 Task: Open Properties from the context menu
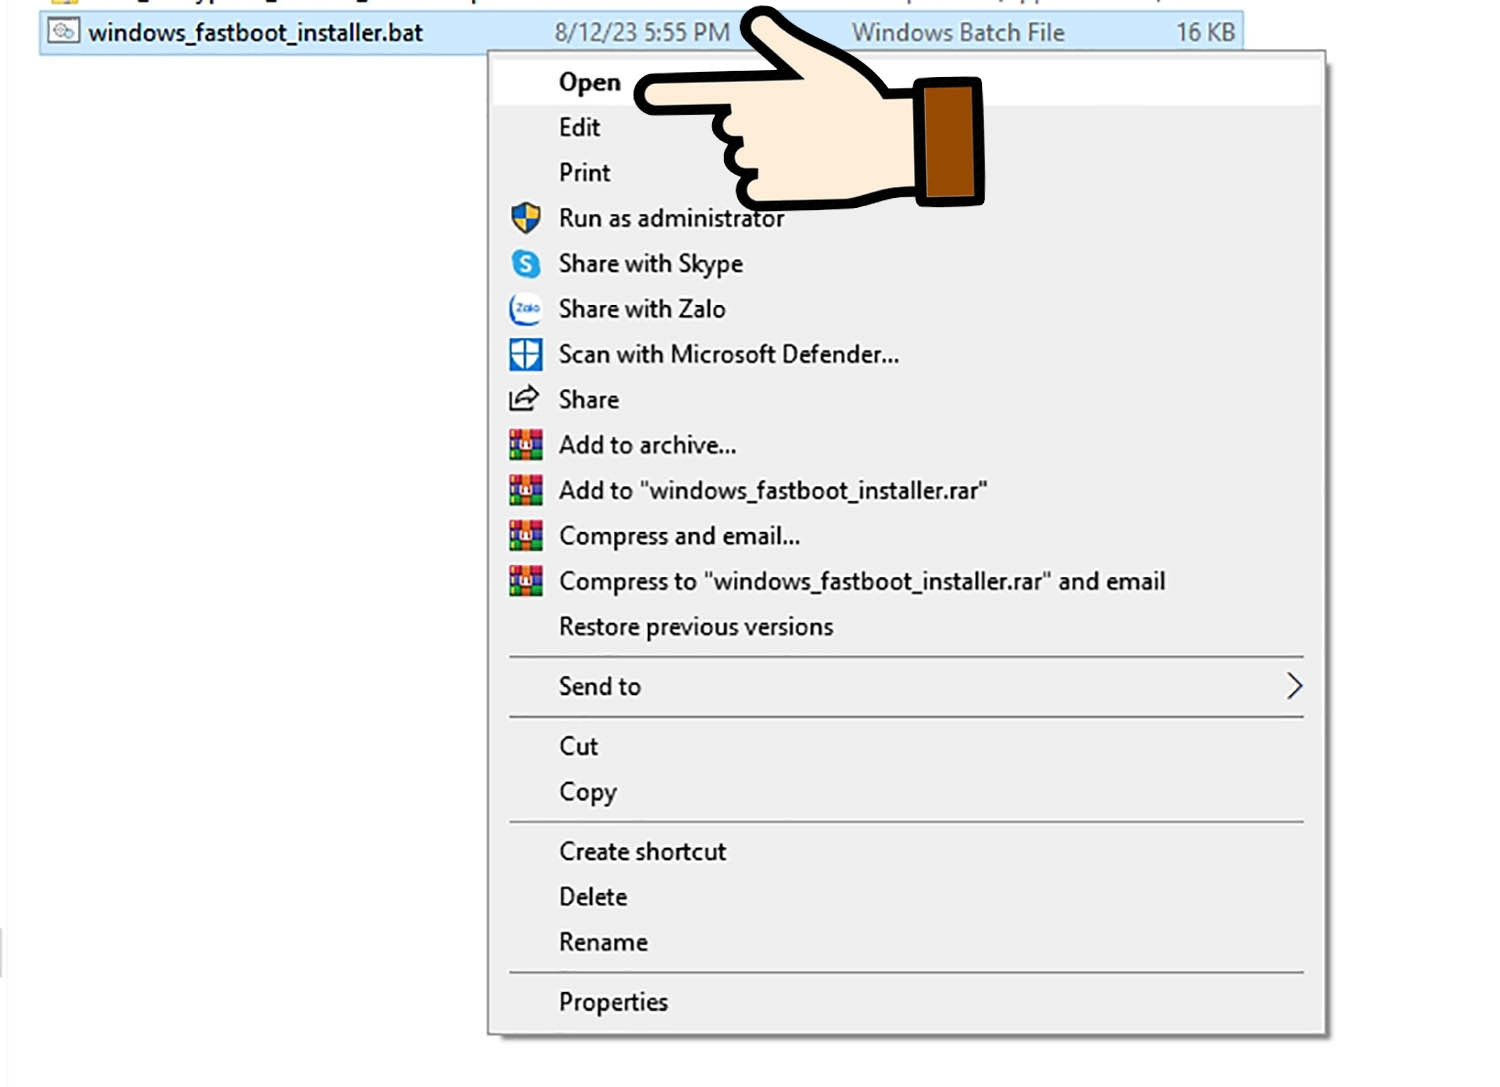906,1002
